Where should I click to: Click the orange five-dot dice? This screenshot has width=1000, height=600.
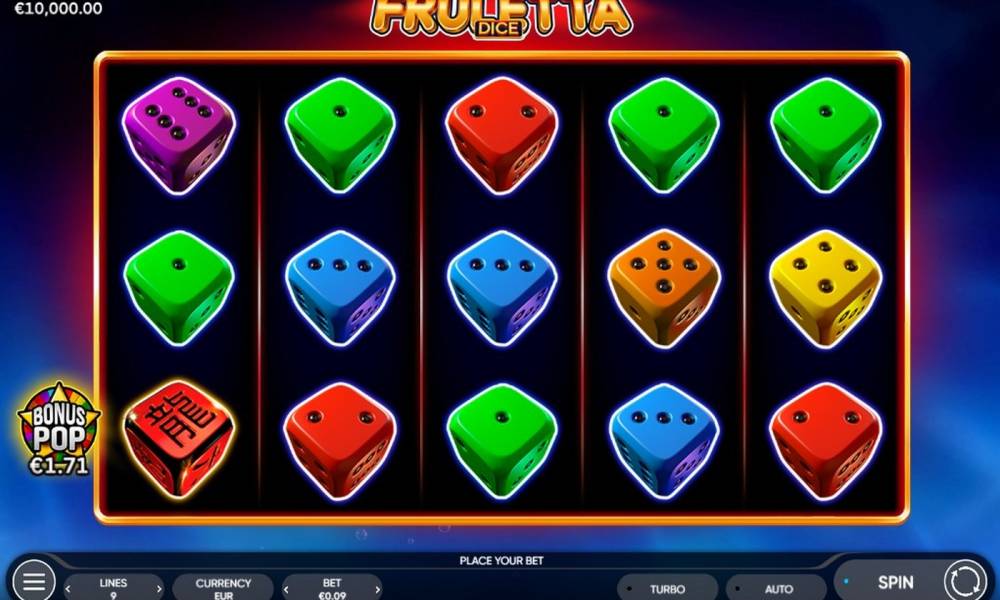point(664,288)
